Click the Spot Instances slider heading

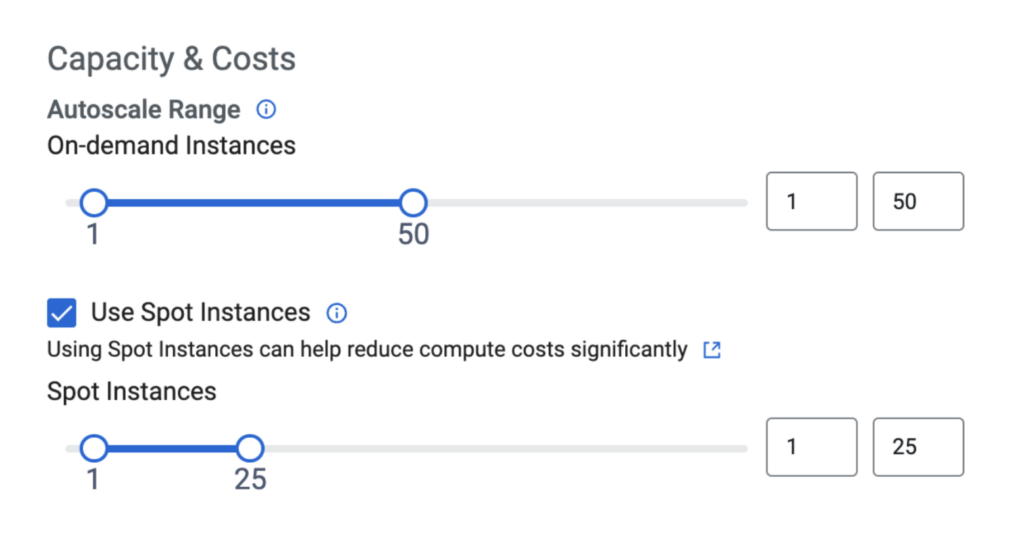[131, 391]
